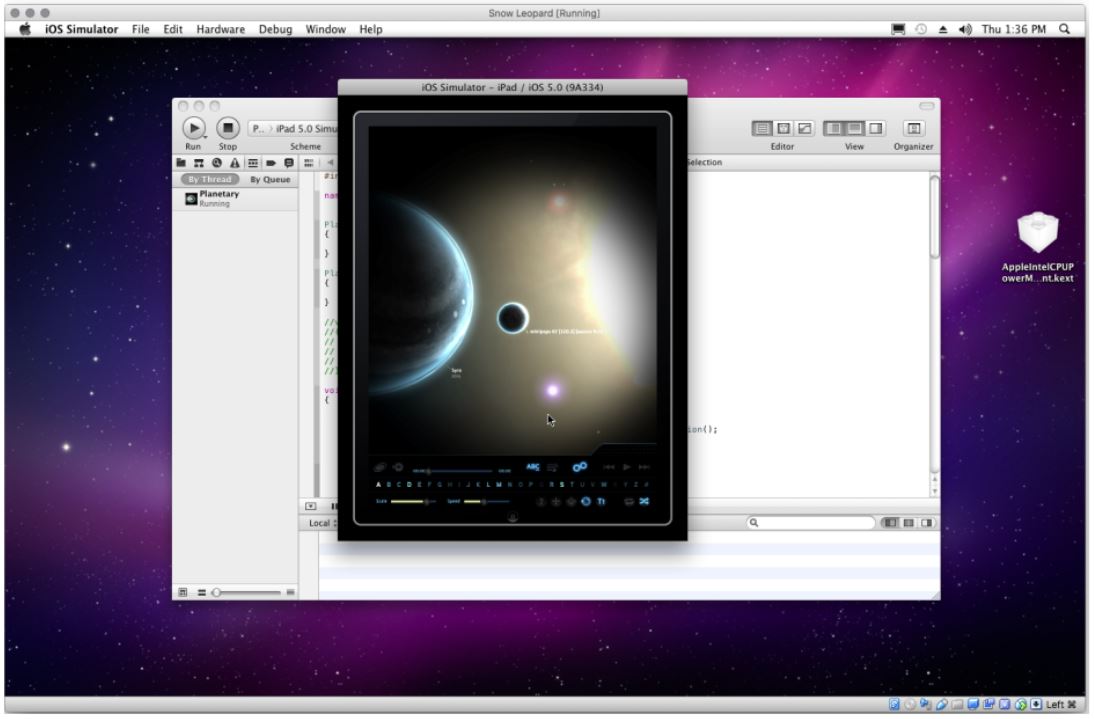Select the Version editor mode
This screenshot has height=719, width=1094.
804,128
